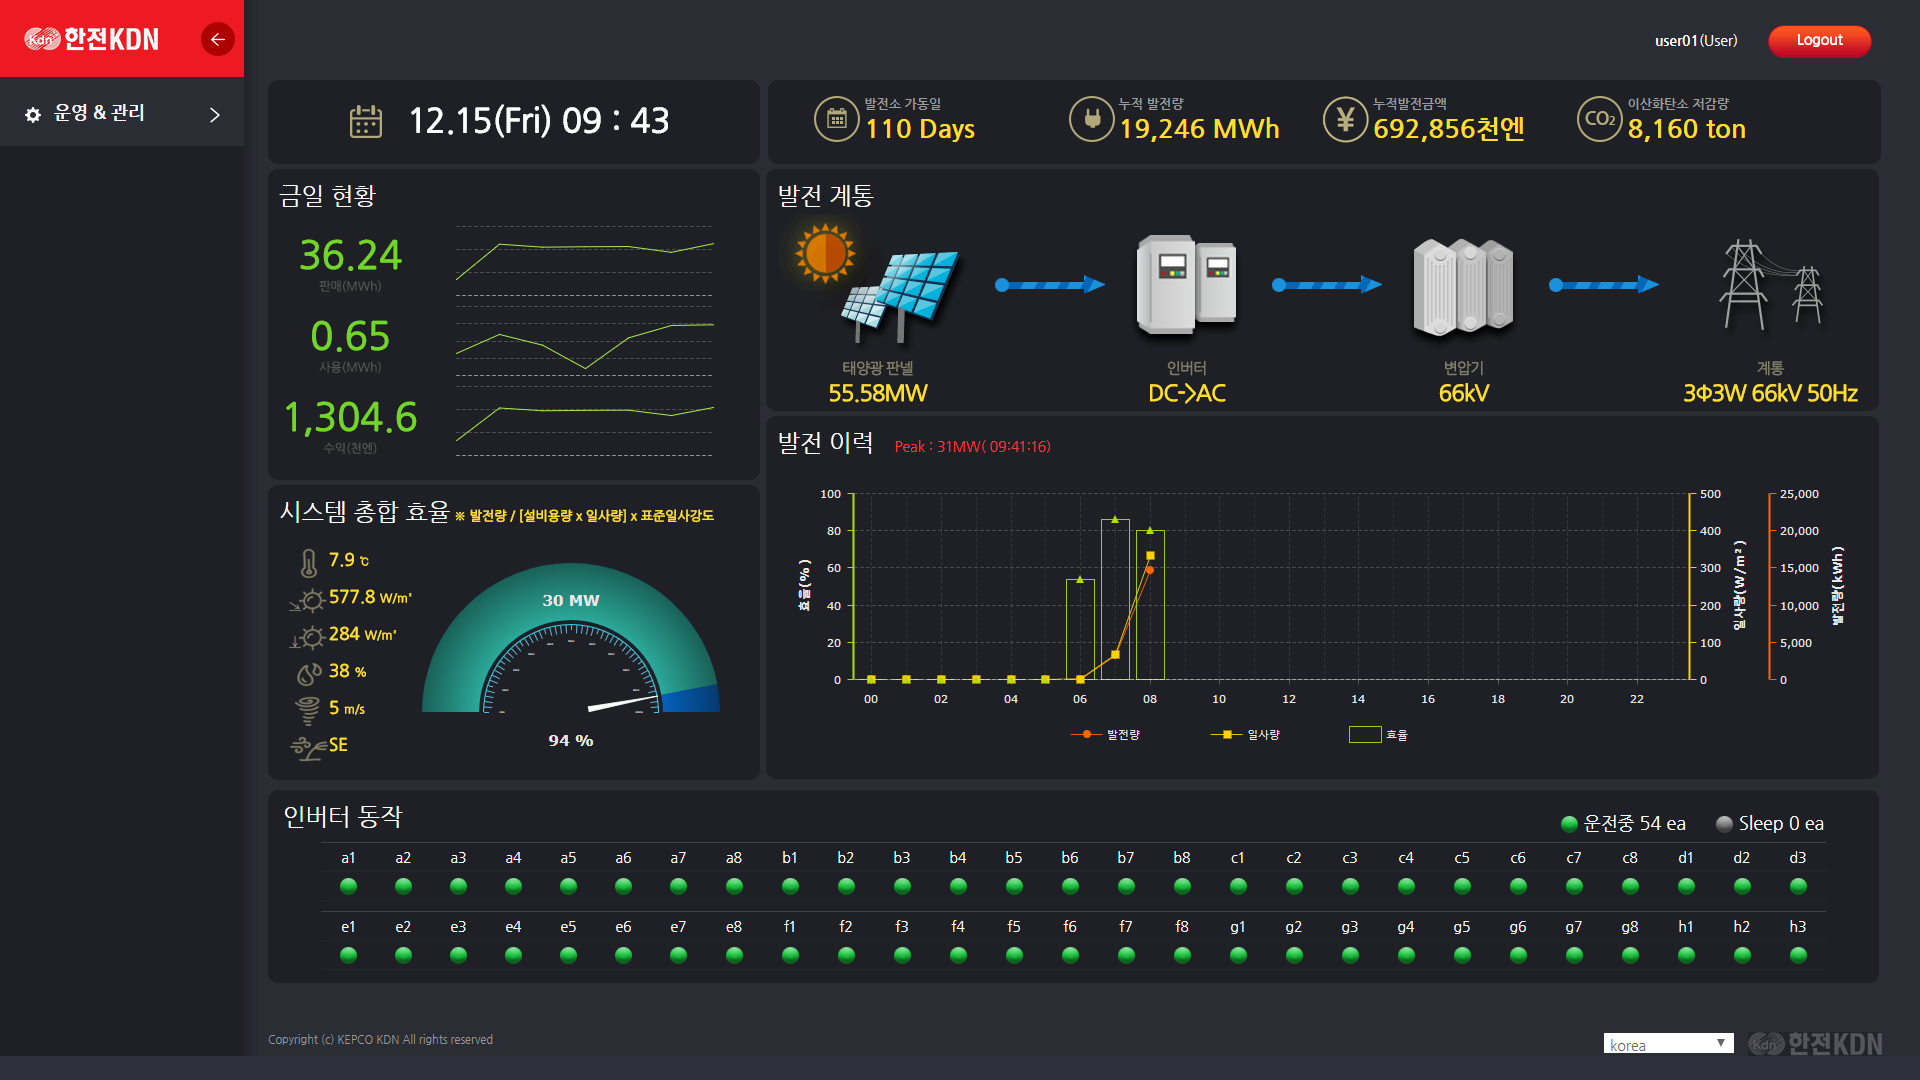Toggle 일사량 legend series in chart

(x=1245, y=735)
